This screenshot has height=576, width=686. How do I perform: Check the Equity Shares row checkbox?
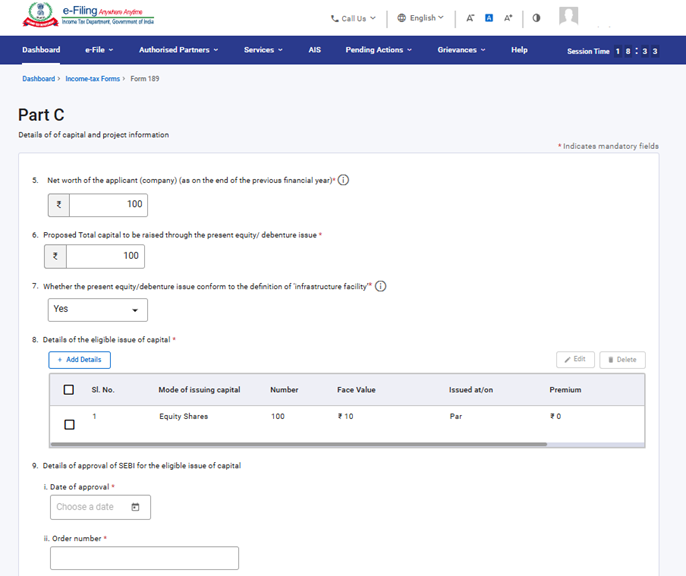click(x=69, y=425)
